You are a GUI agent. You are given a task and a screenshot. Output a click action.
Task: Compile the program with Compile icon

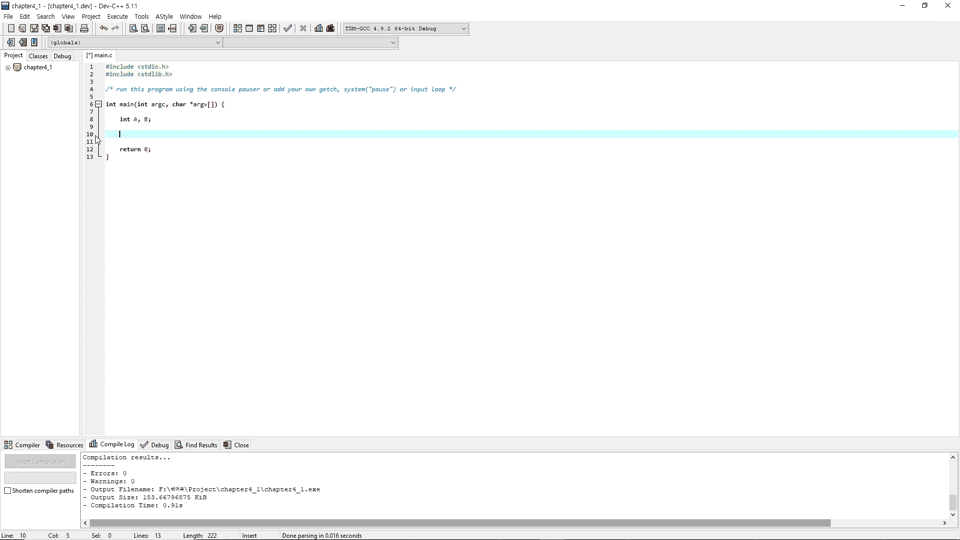tap(238, 28)
